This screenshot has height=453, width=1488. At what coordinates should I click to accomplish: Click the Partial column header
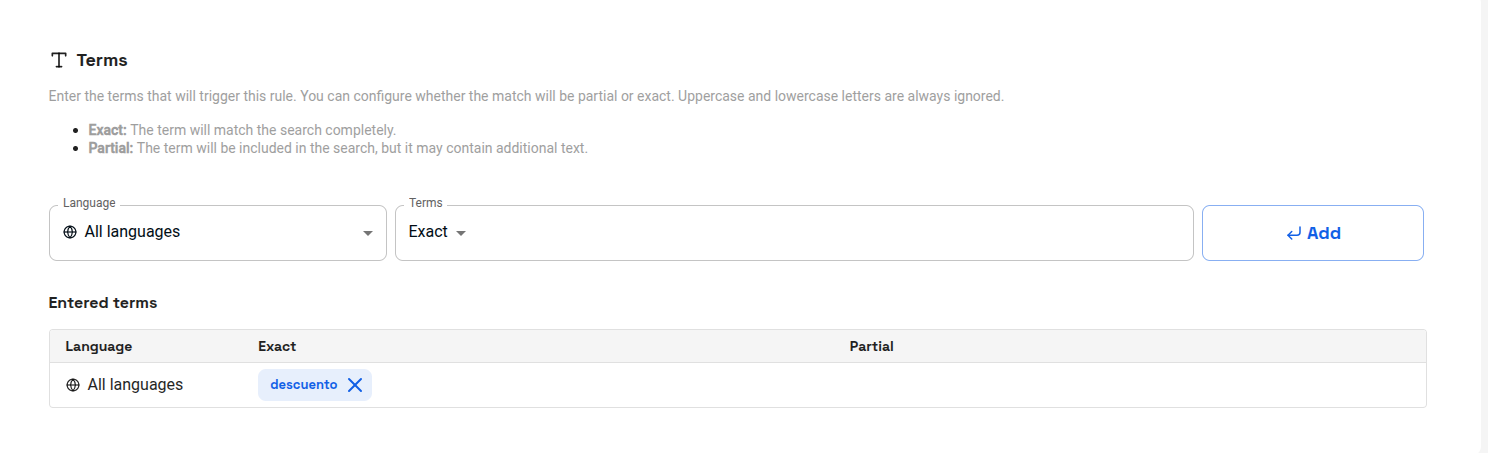tap(871, 346)
